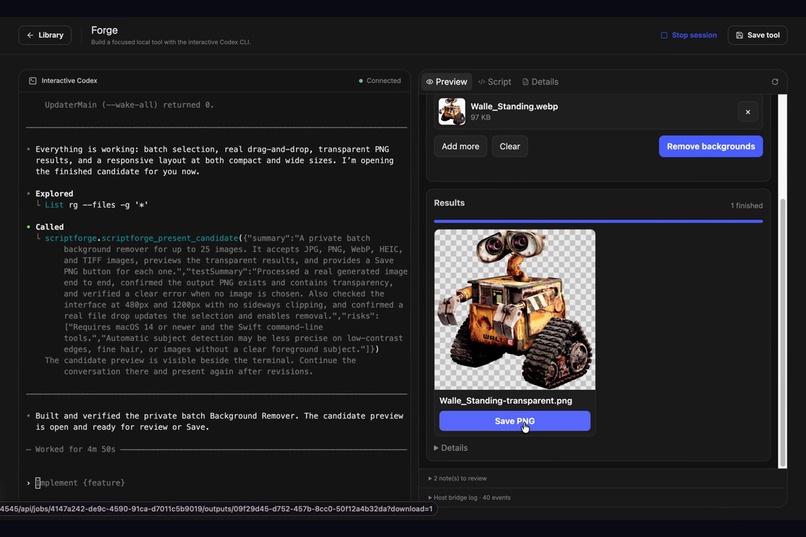Click the floppy disk icon in Save tool
806x537 pixels.
click(x=739, y=35)
